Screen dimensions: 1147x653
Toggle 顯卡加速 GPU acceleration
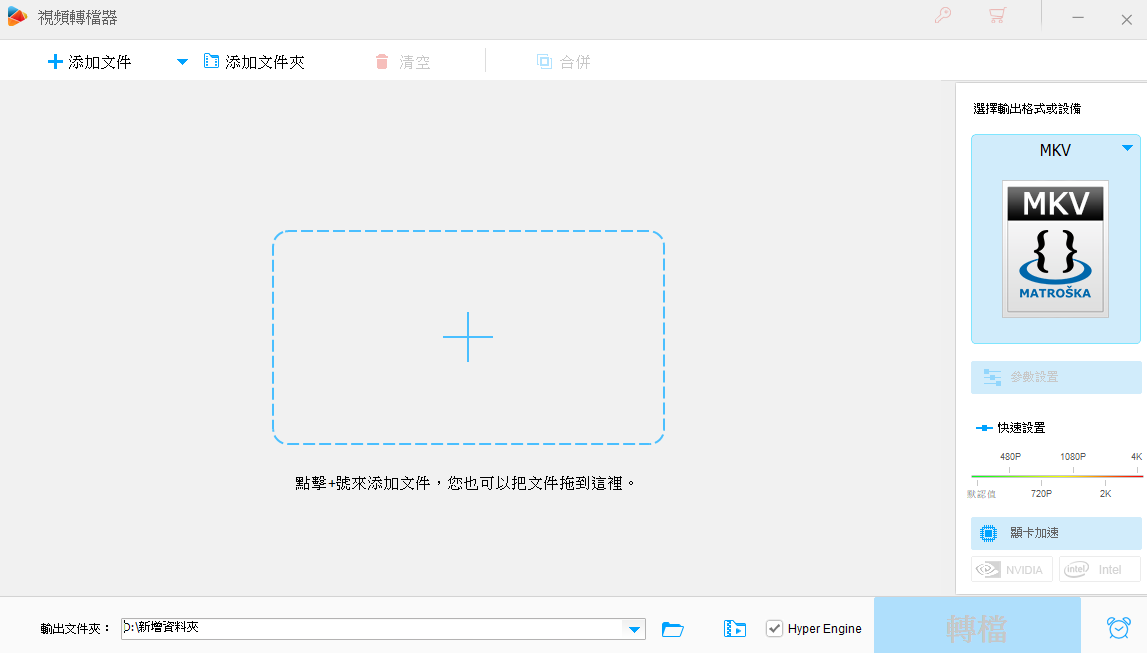pos(1056,533)
